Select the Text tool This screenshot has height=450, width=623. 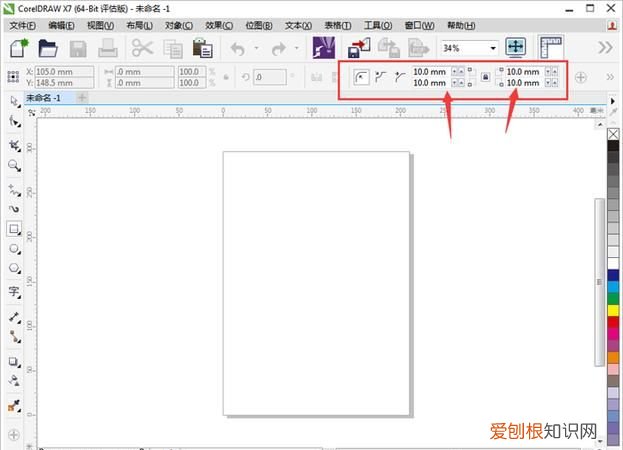coord(15,292)
